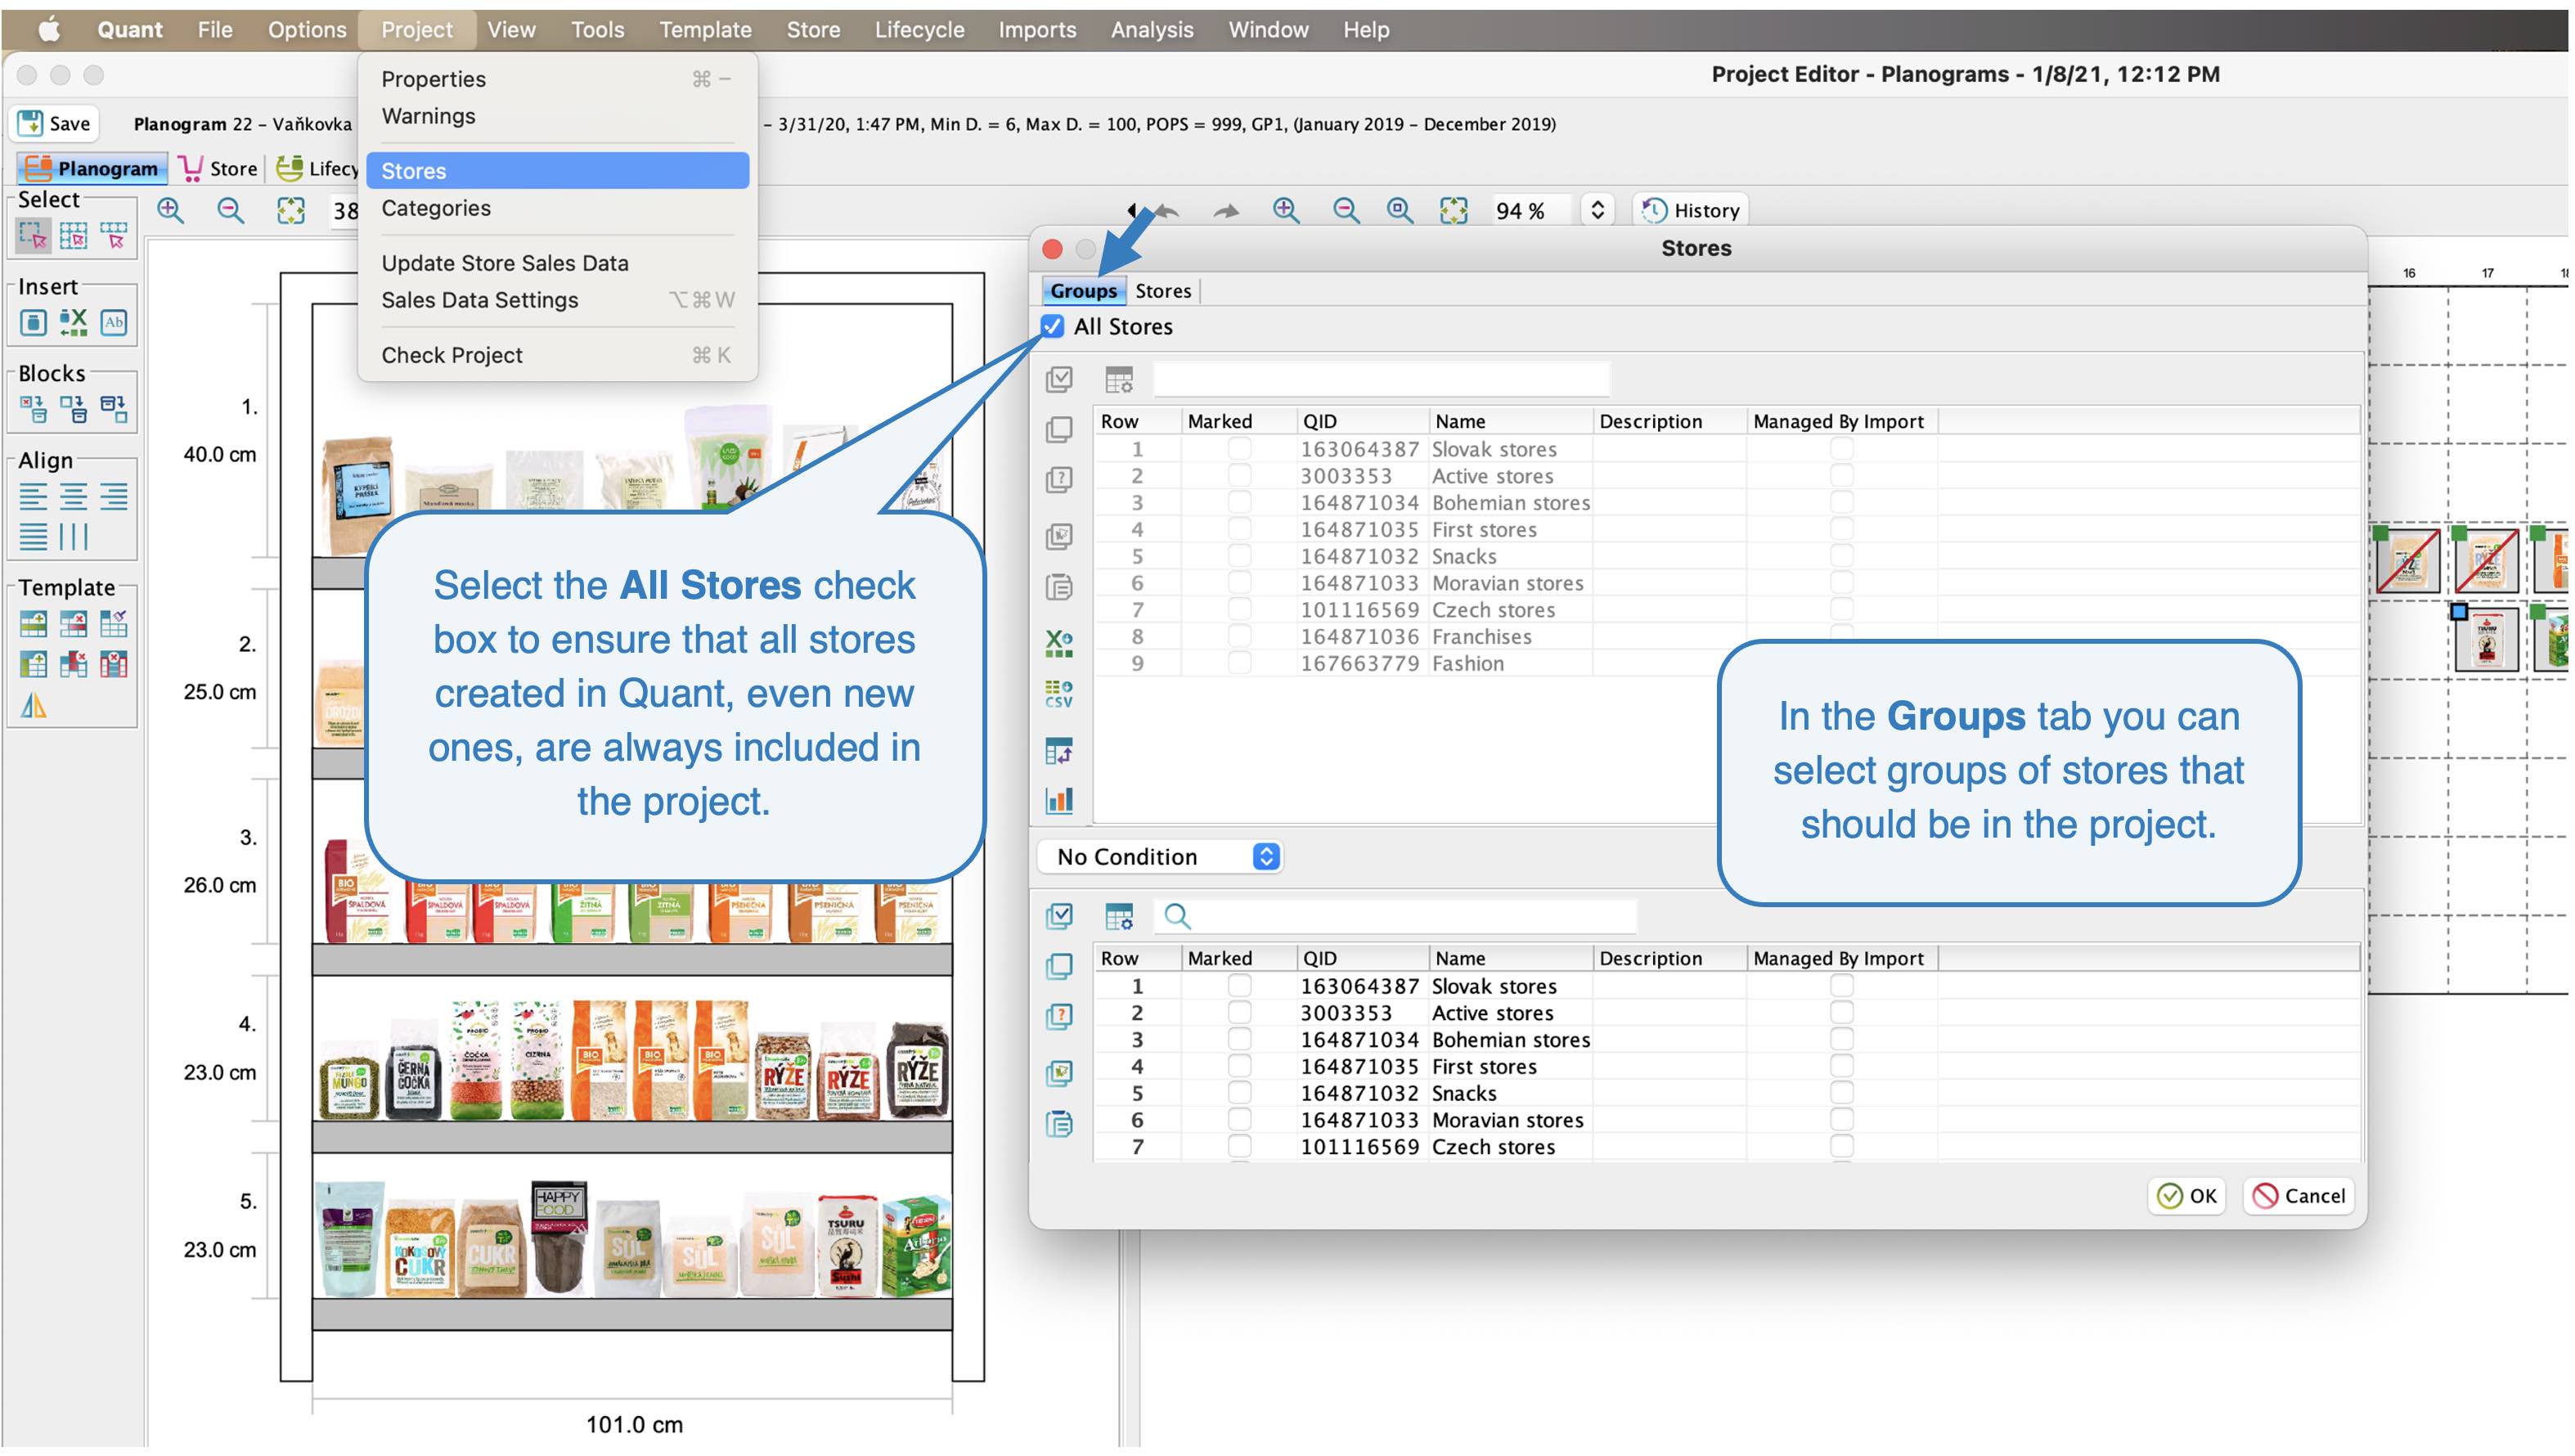This screenshot has height=1456, width=2575.
Task: Open the Lifecycle menu
Action: coord(919,30)
